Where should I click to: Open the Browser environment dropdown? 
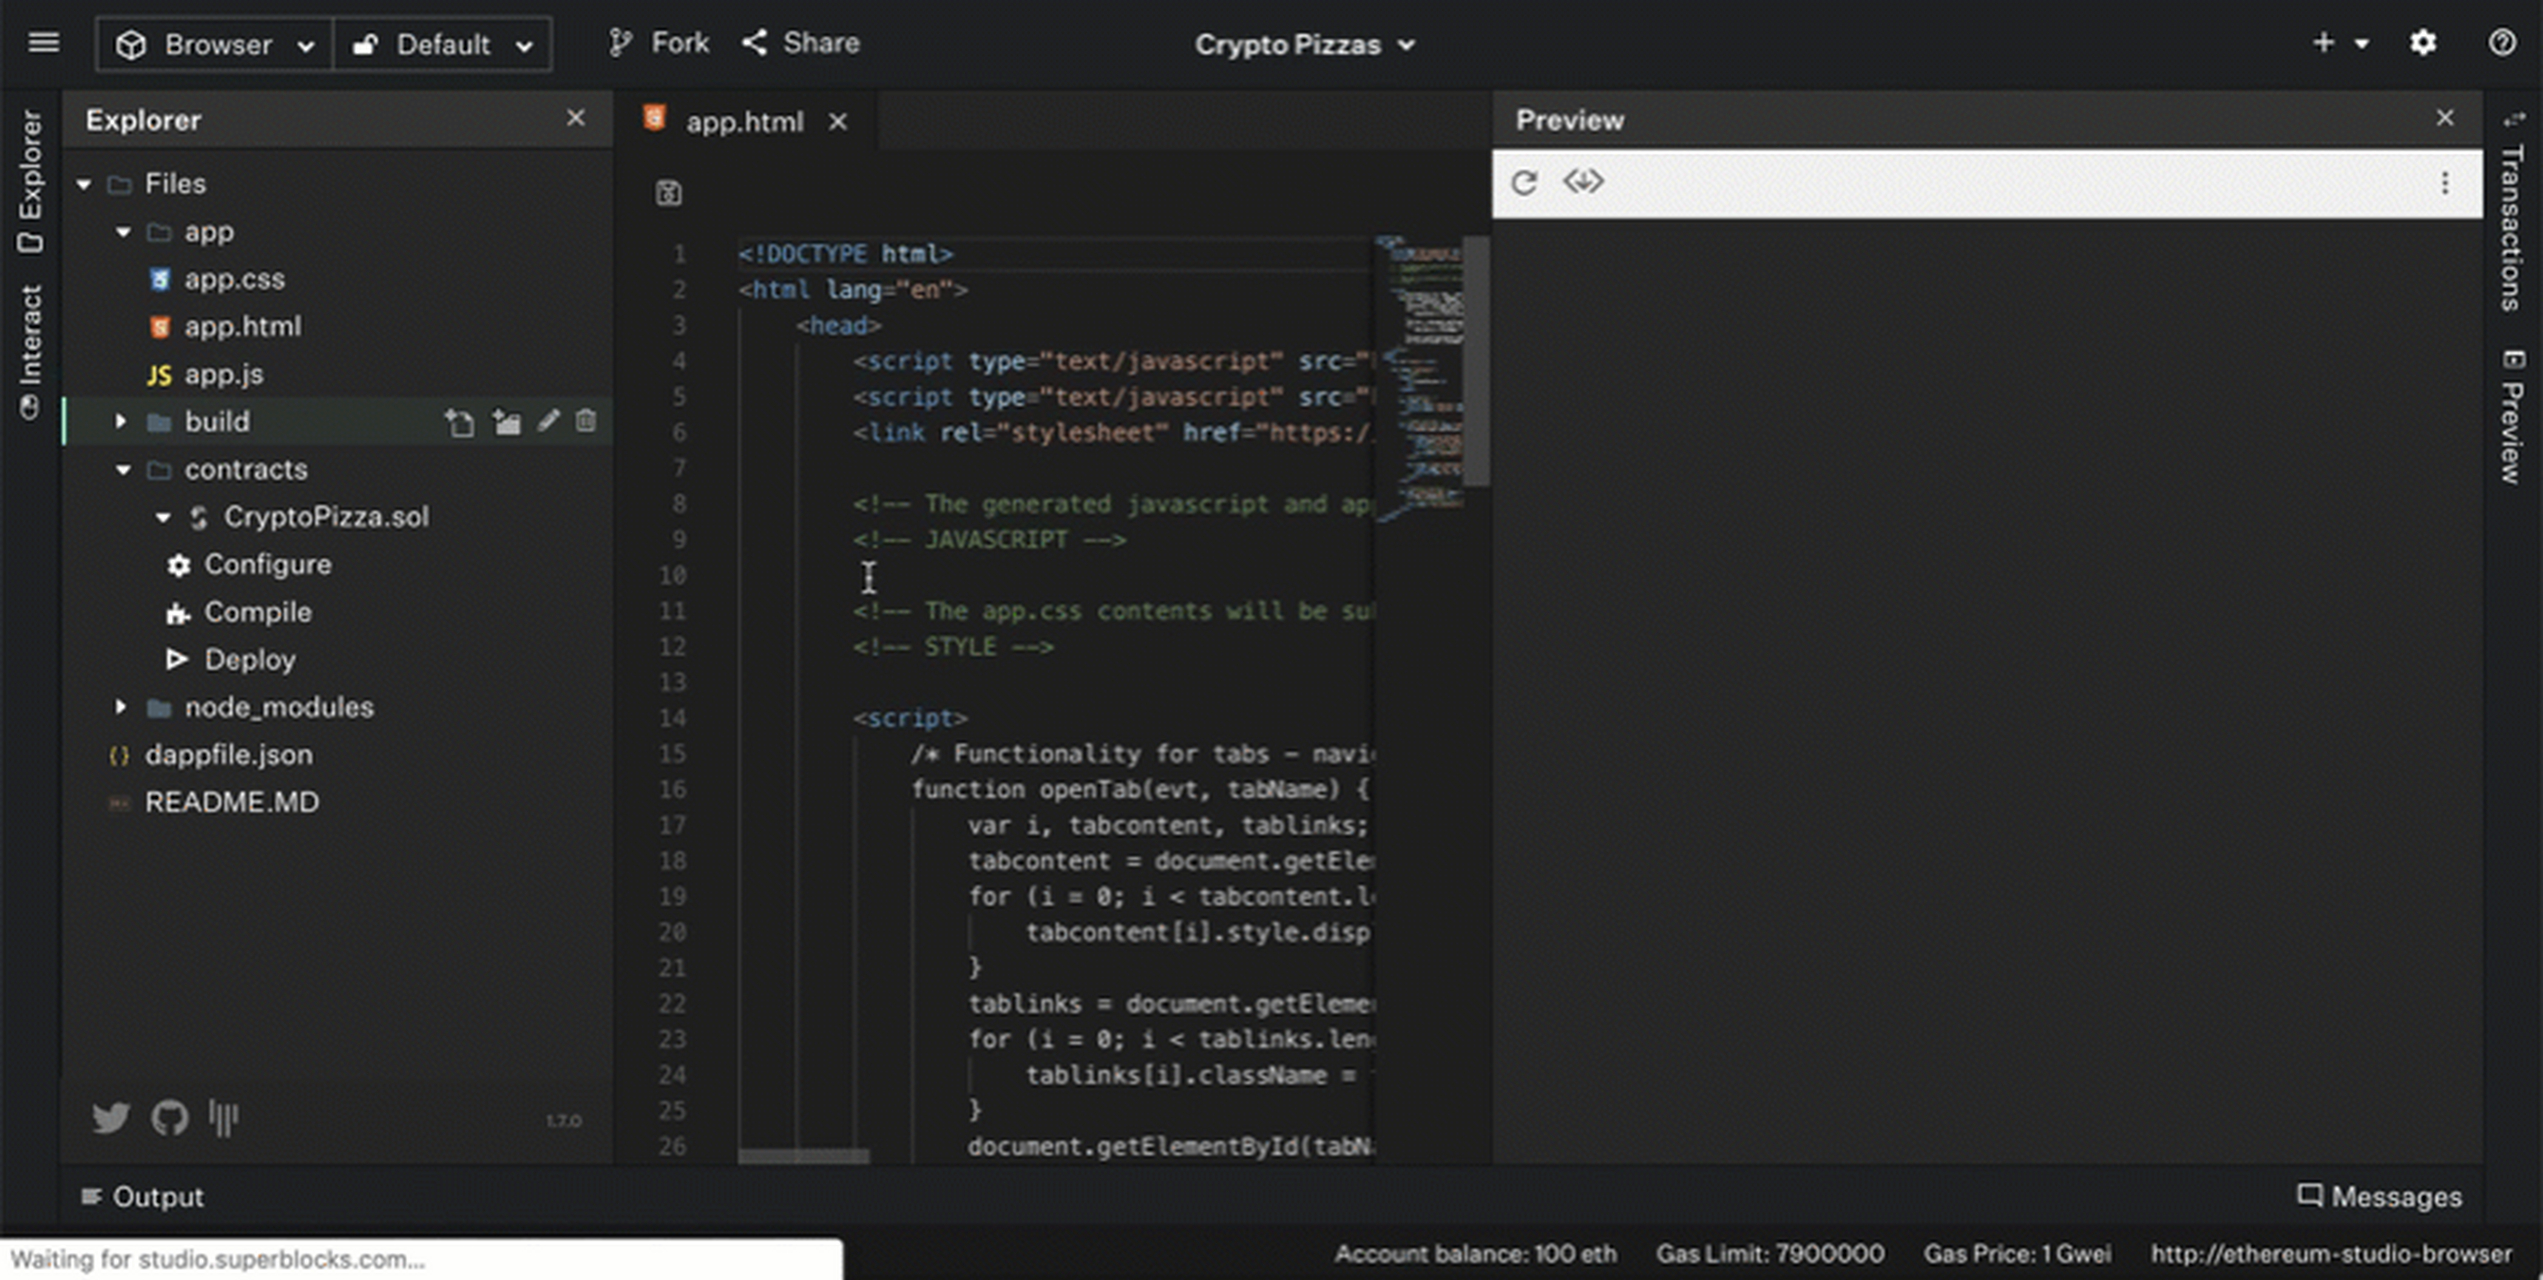pos(215,44)
